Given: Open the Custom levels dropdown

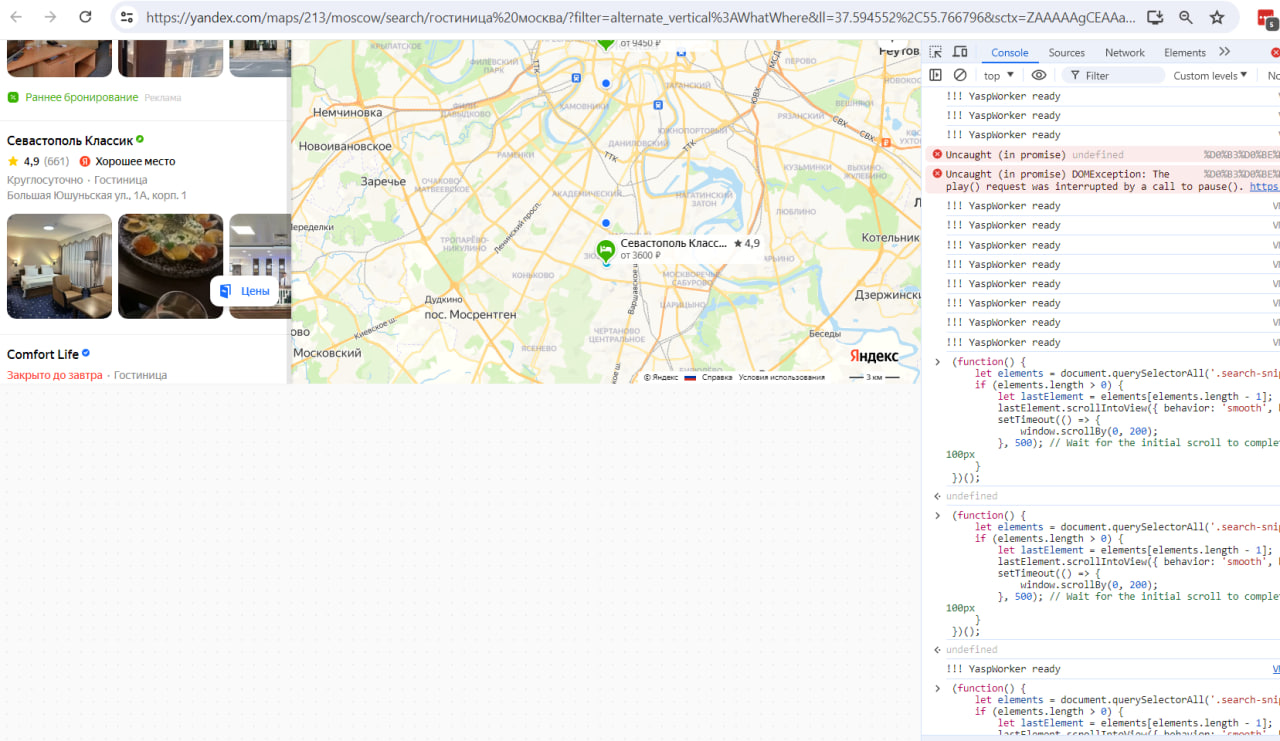Looking at the screenshot, I should tap(1209, 75).
